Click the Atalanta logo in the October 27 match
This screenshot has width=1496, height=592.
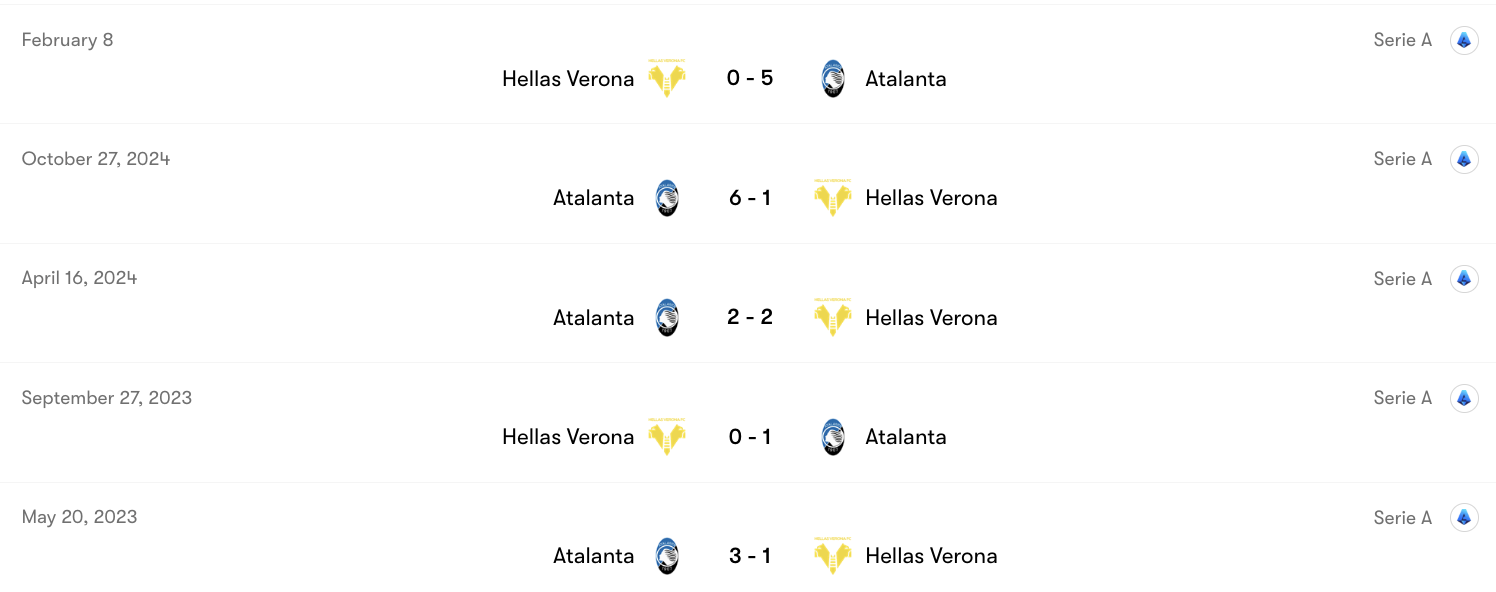(667, 197)
